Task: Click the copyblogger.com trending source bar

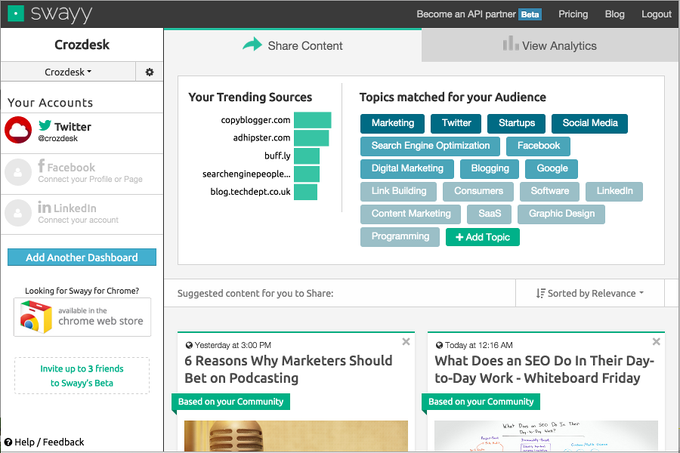Action: pyautogui.click(x=312, y=120)
